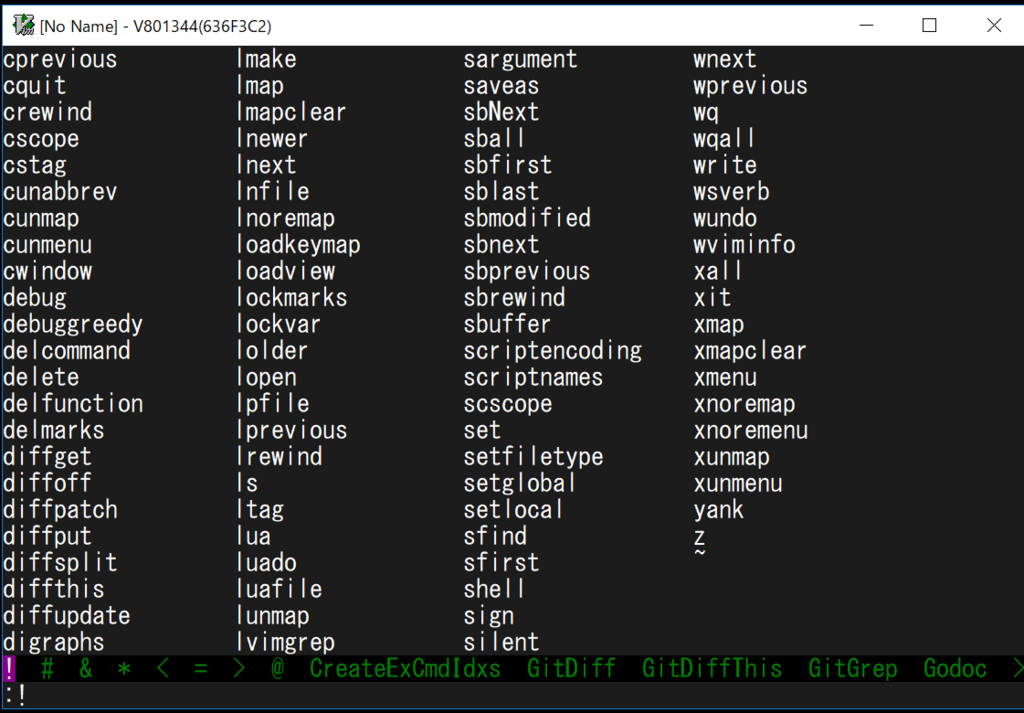1024x713 pixels.
Task: Click the word 'wviminfo'
Action: point(744,246)
